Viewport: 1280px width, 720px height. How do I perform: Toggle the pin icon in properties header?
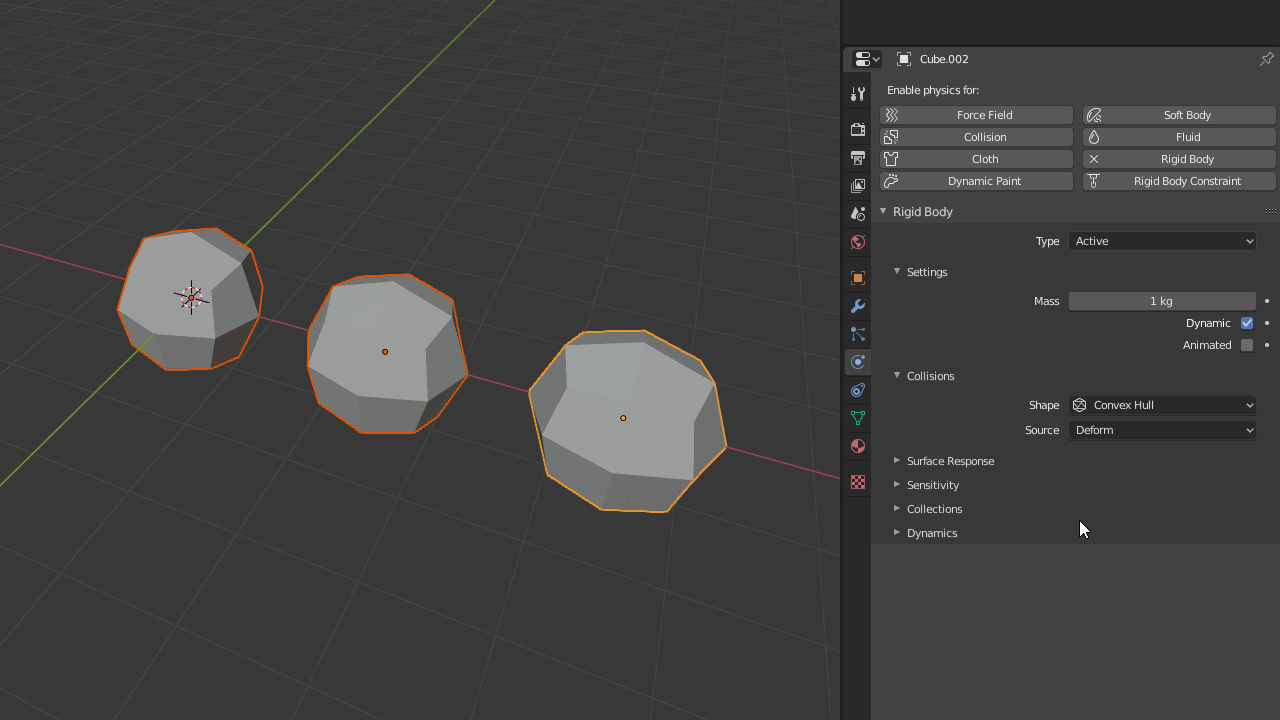(x=1266, y=59)
